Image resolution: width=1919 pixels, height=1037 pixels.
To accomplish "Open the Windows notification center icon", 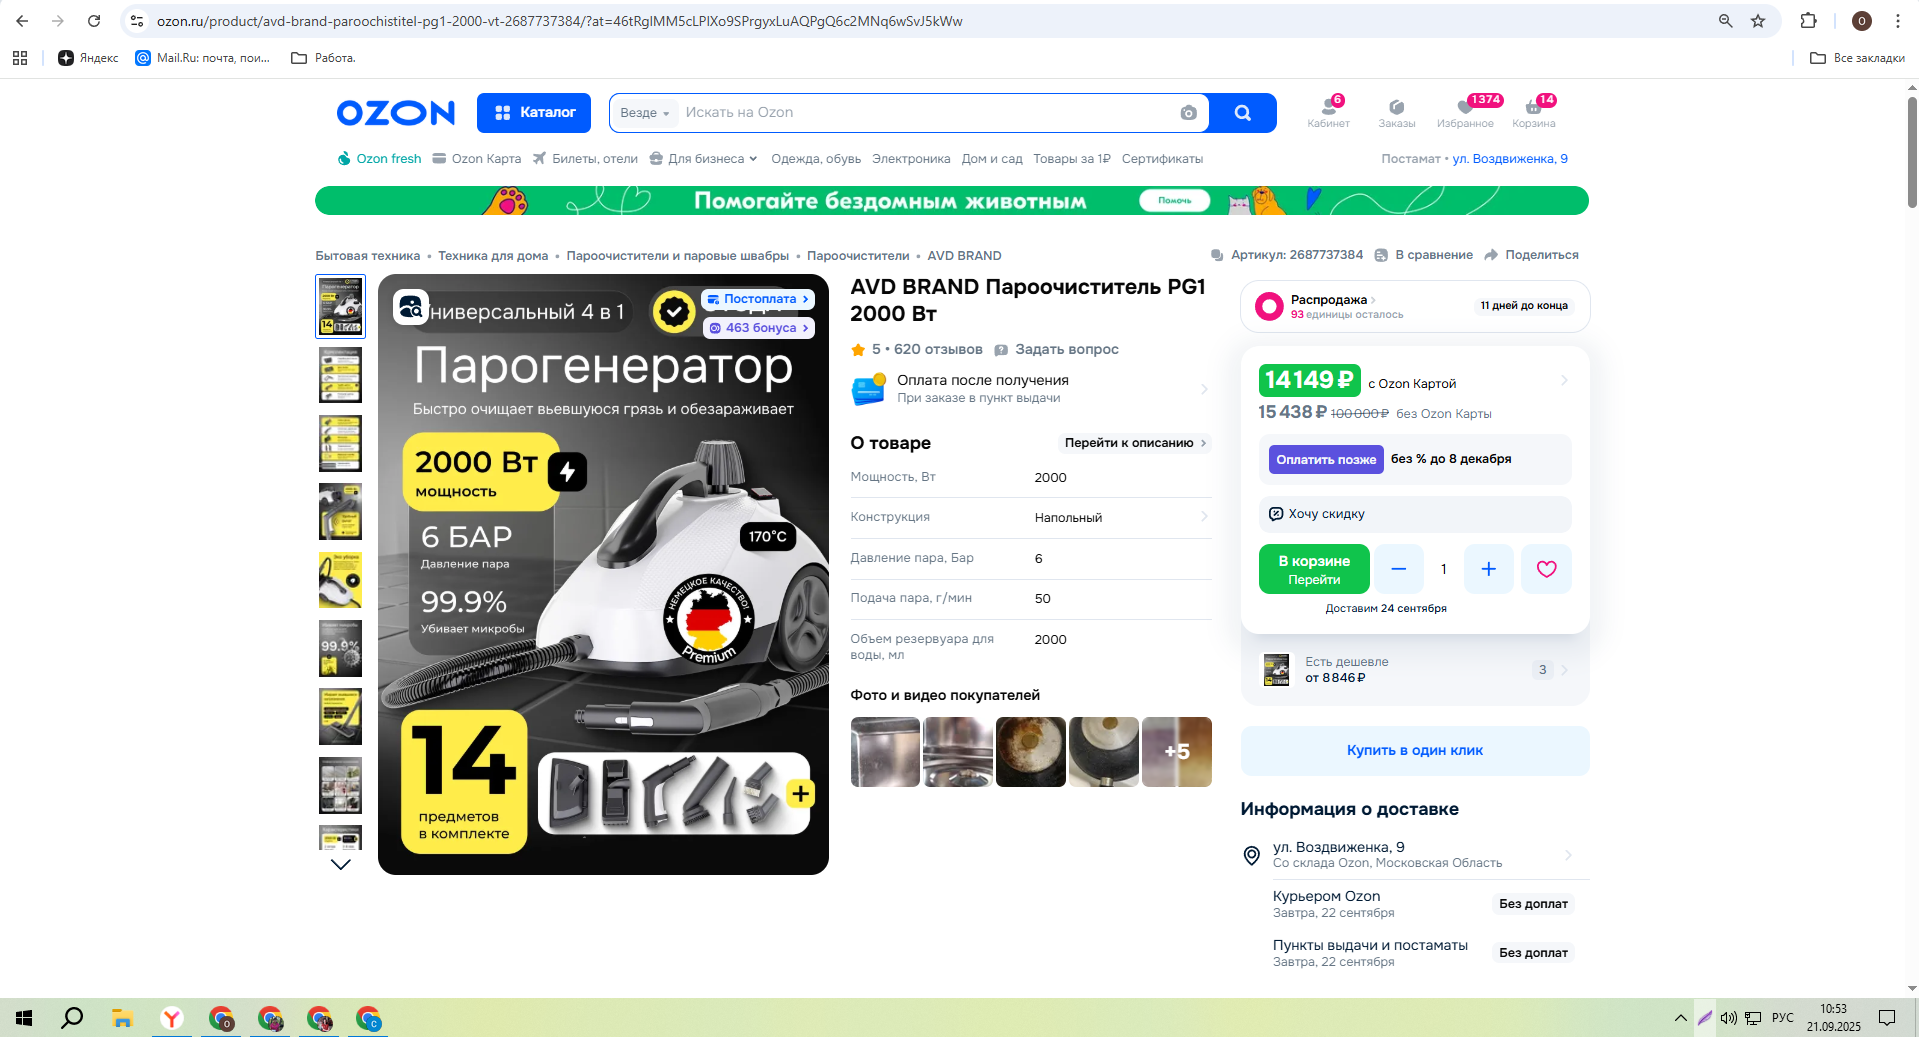I will 1887,1018.
